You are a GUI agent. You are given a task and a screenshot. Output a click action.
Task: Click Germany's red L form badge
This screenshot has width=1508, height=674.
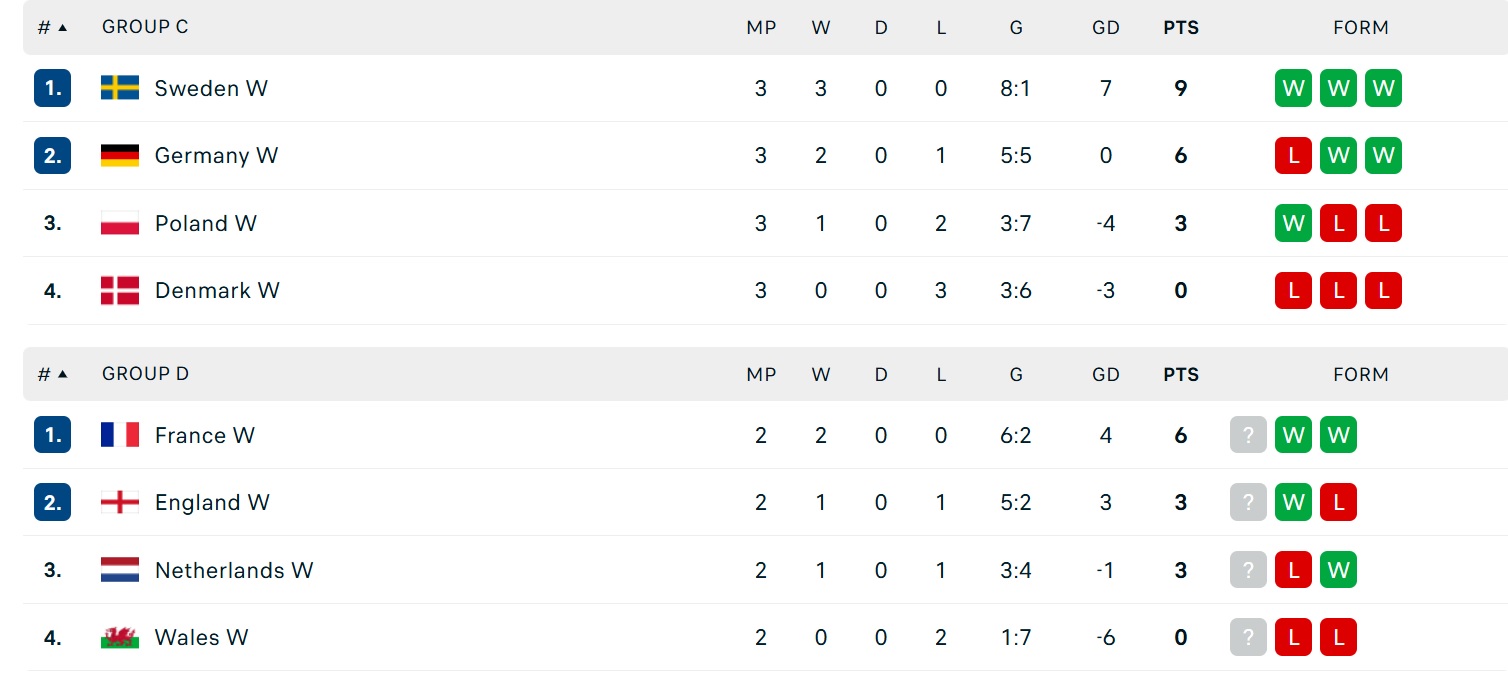point(1293,155)
